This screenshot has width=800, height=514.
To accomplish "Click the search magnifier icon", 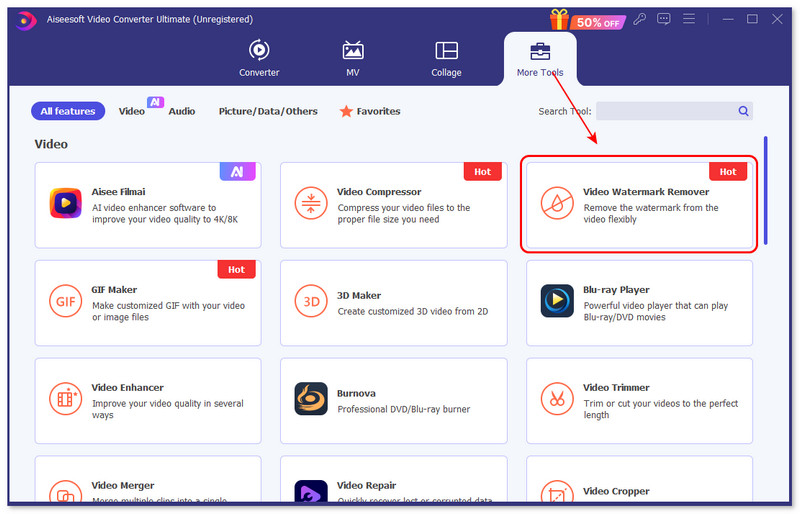I will pyautogui.click(x=743, y=111).
